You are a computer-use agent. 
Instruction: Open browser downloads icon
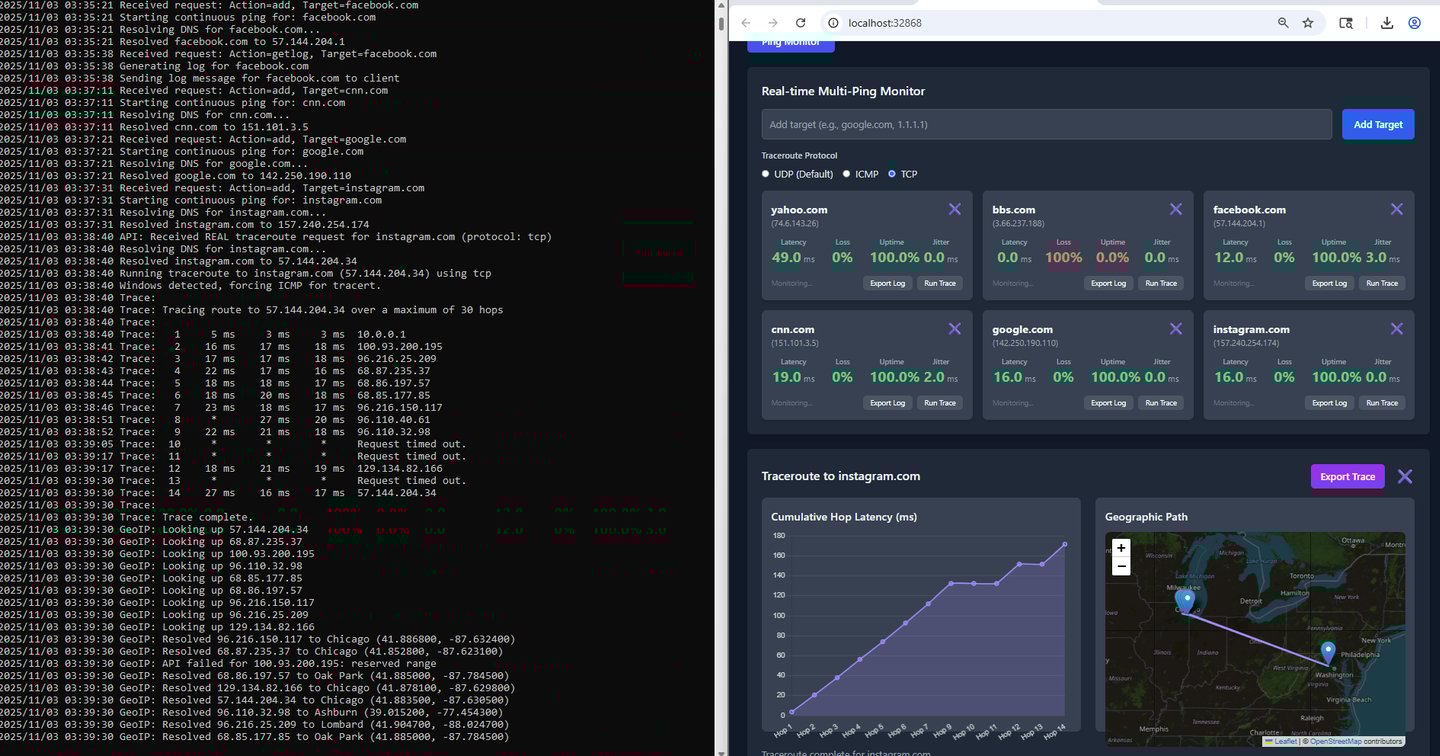click(1387, 22)
